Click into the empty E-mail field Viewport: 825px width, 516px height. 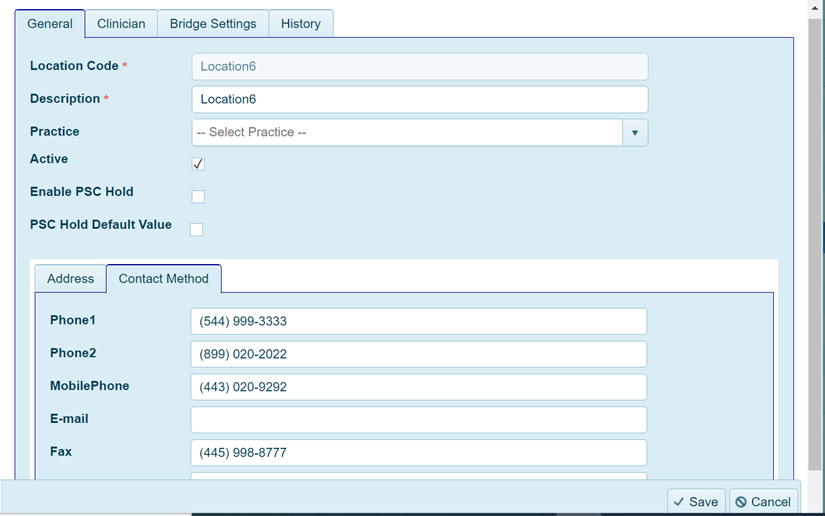[418, 420]
